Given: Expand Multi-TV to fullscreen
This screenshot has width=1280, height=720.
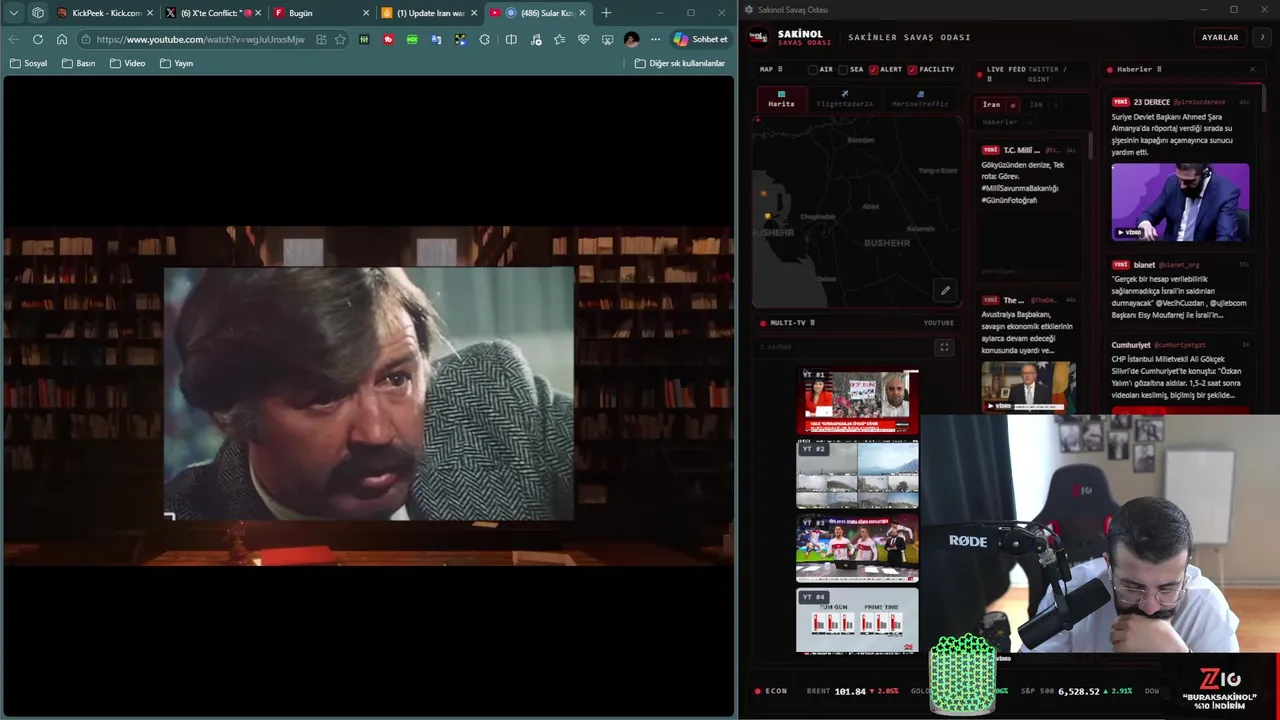Looking at the screenshot, I should pos(943,347).
